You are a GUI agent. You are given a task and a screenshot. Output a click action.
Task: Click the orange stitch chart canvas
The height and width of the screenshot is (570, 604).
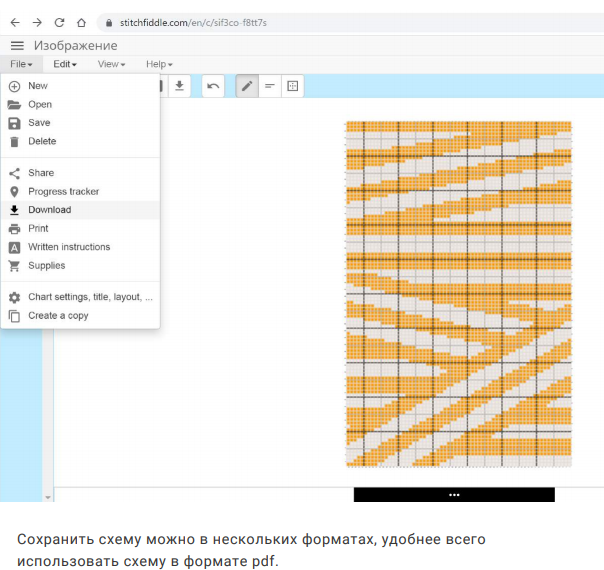(459, 294)
